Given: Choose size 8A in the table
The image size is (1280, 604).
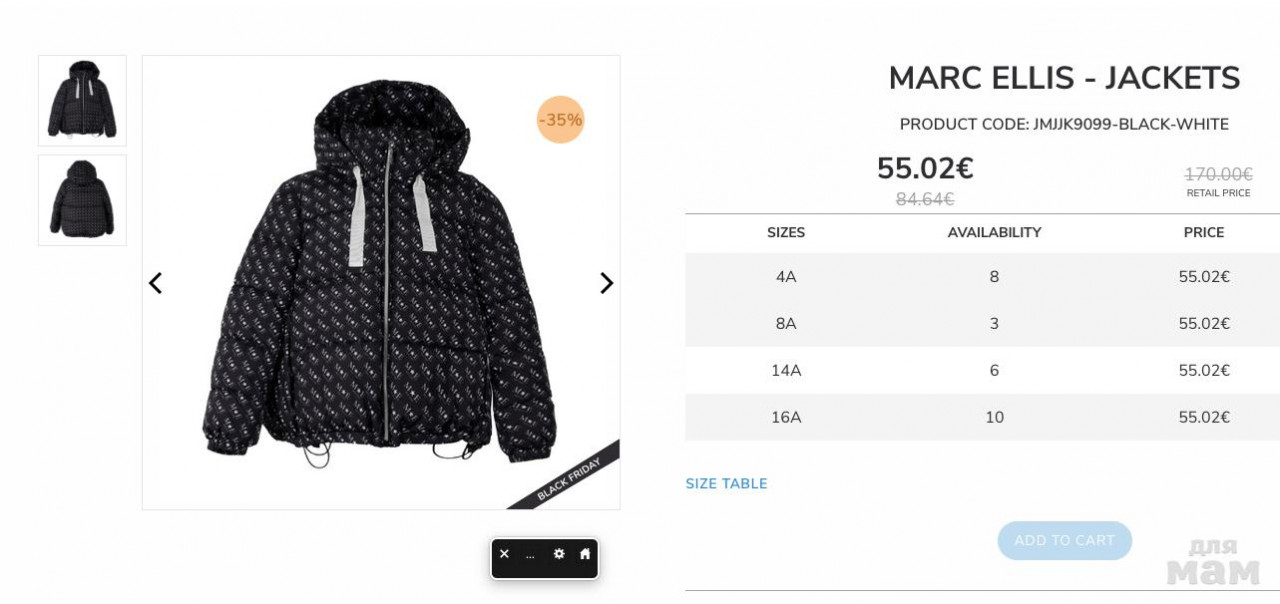Looking at the screenshot, I should coord(786,324).
